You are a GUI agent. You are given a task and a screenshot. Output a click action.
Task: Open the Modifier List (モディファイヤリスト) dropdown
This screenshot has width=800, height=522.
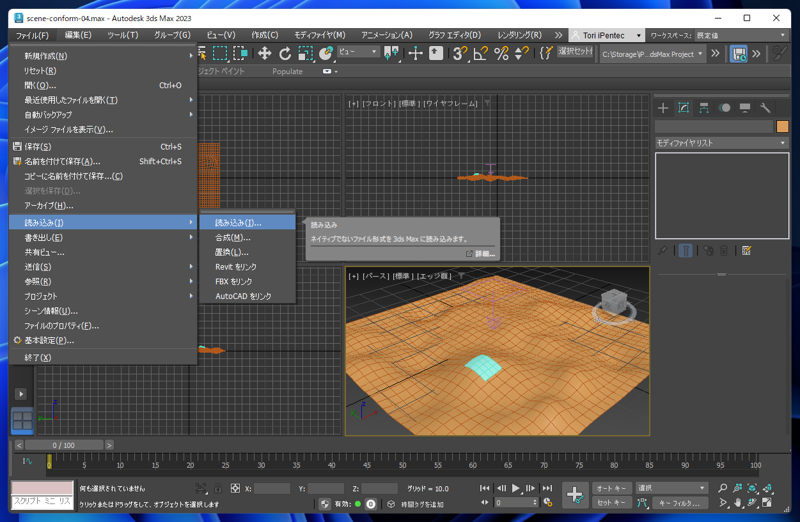coord(721,143)
